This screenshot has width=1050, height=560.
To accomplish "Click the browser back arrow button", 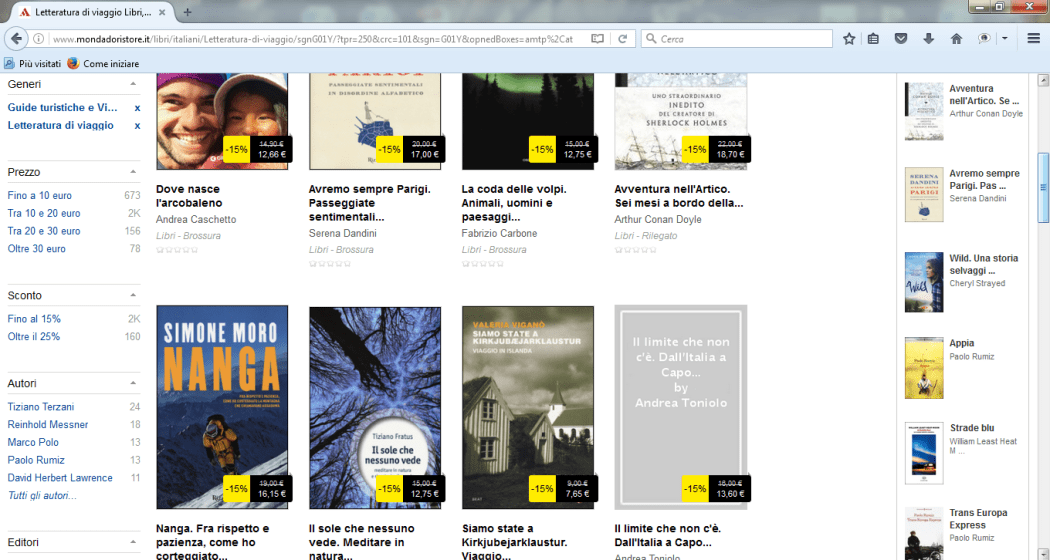I will 16,39.
